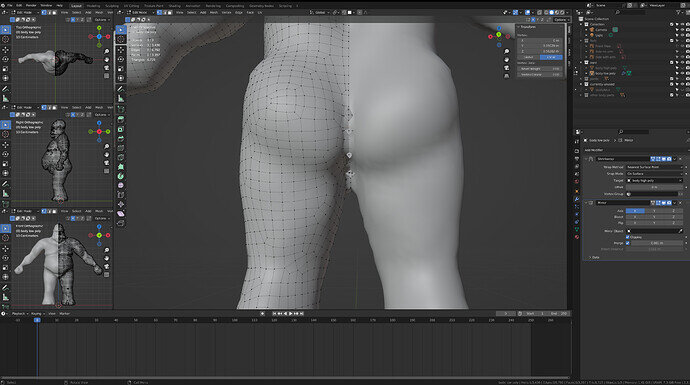Image resolution: width=690 pixels, height=385 pixels.
Task: Switch to the Shading workspace tab
Action: pyautogui.click(x=175, y=6)
